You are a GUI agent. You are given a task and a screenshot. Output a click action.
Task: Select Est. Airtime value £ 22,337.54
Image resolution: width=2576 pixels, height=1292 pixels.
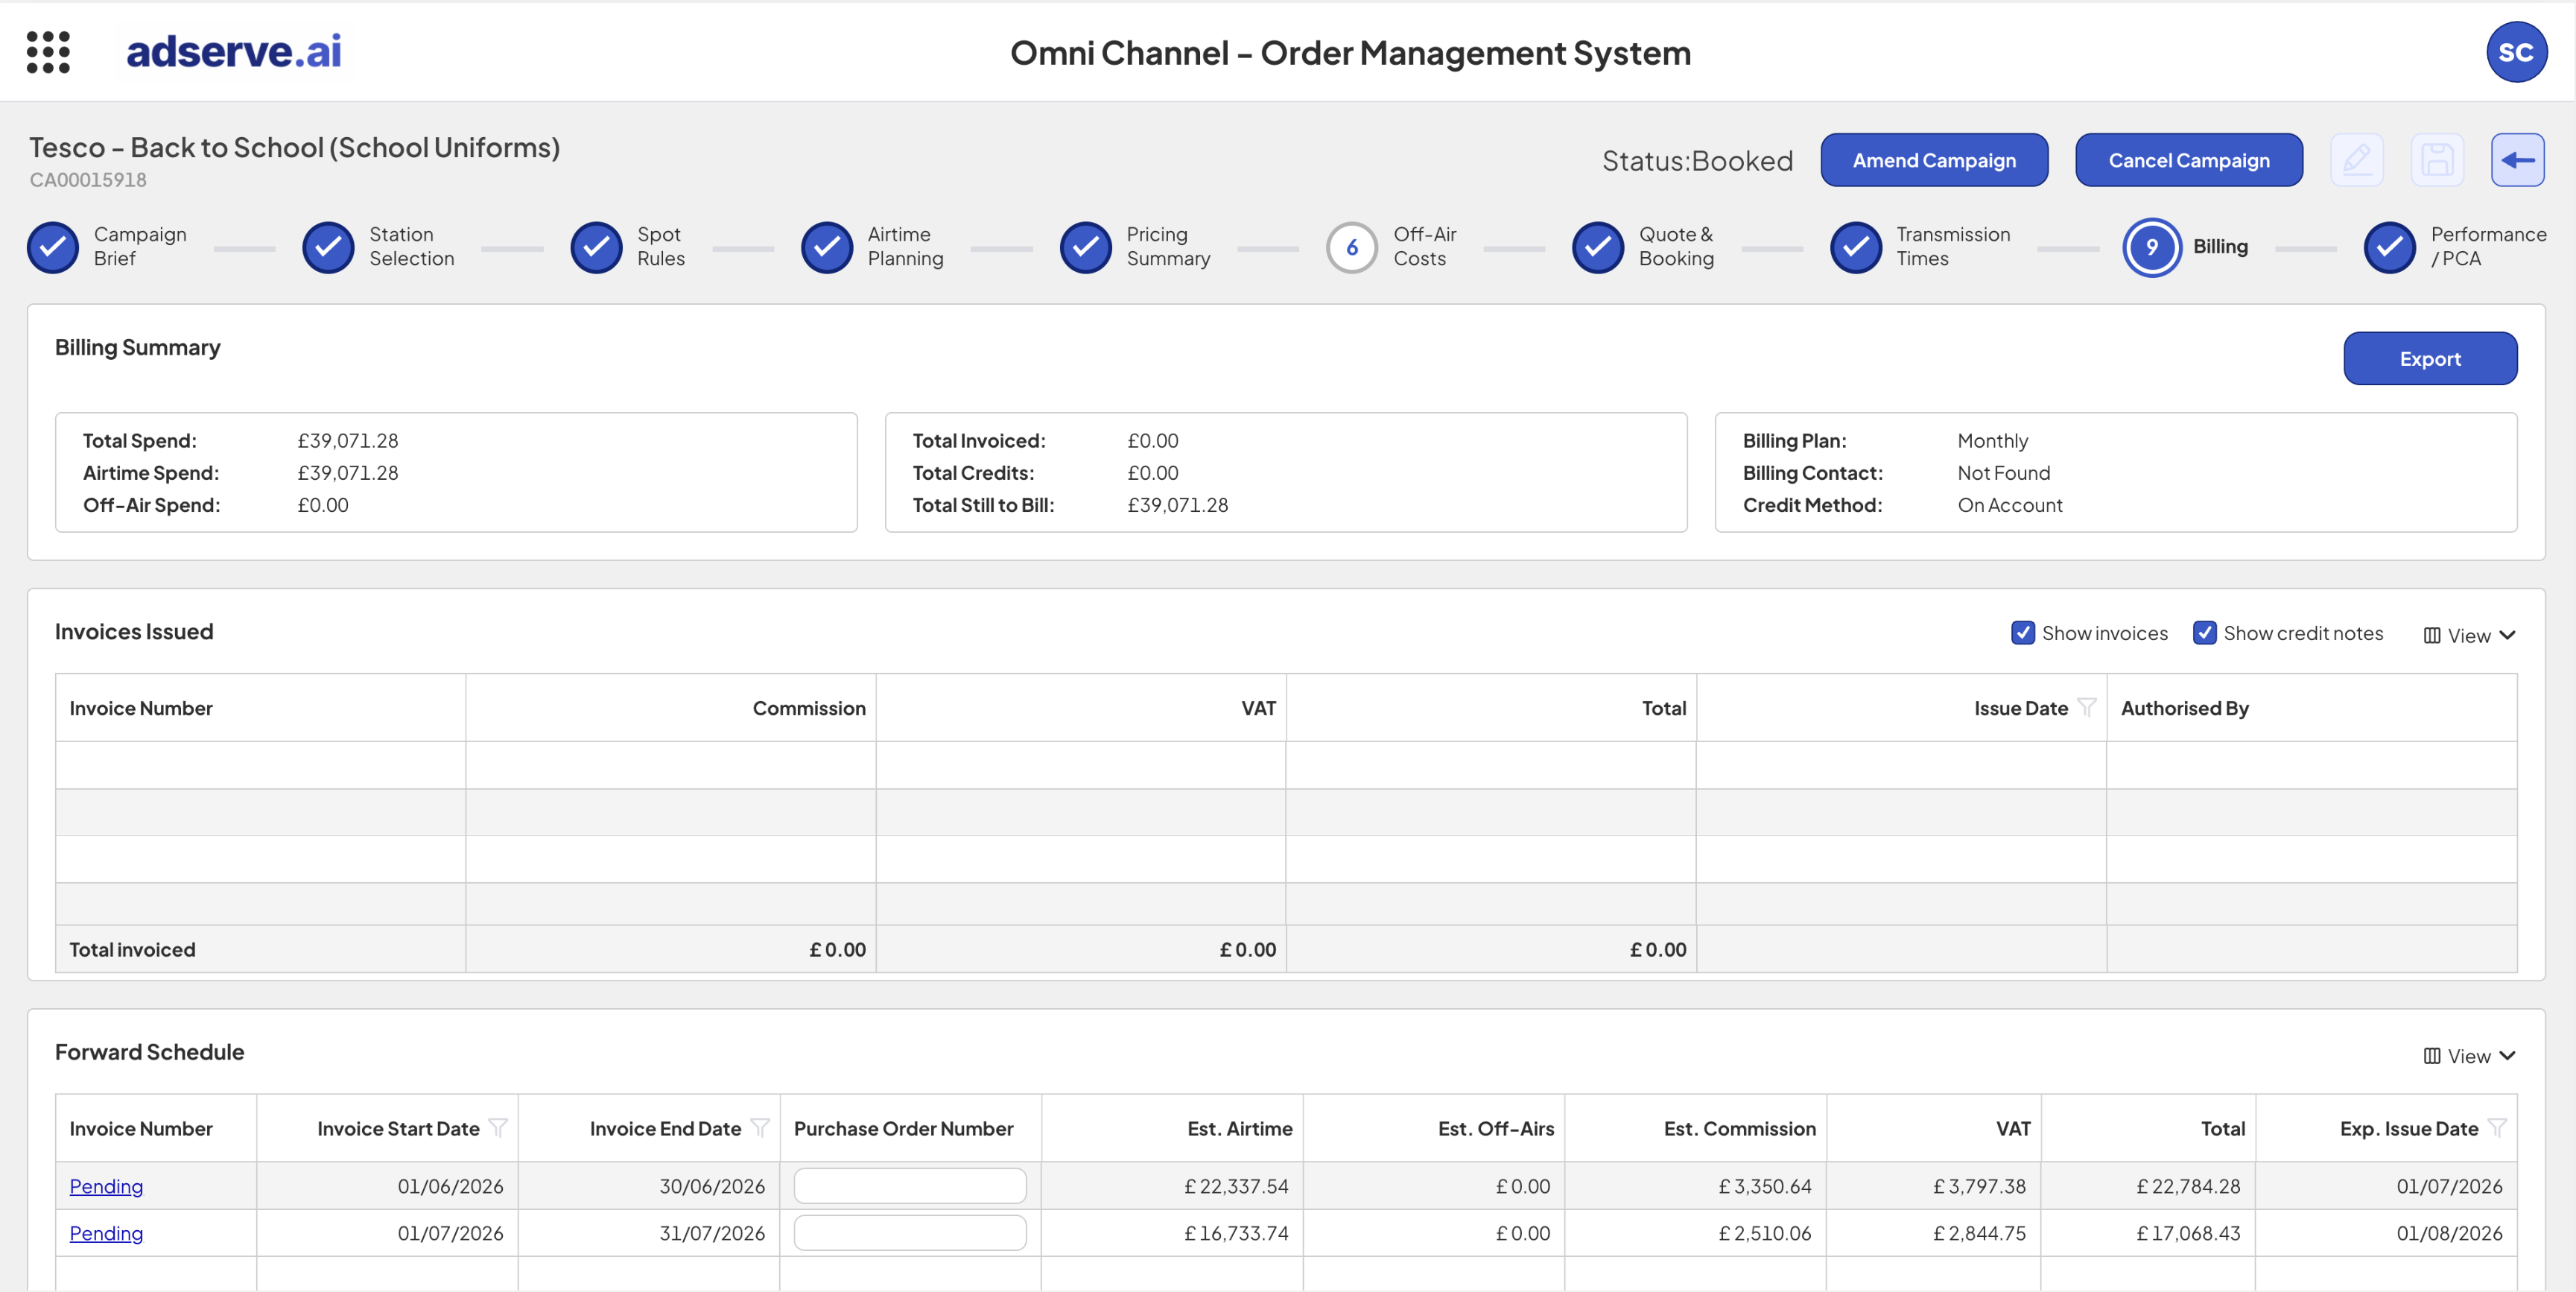tap(1236, 1186)
